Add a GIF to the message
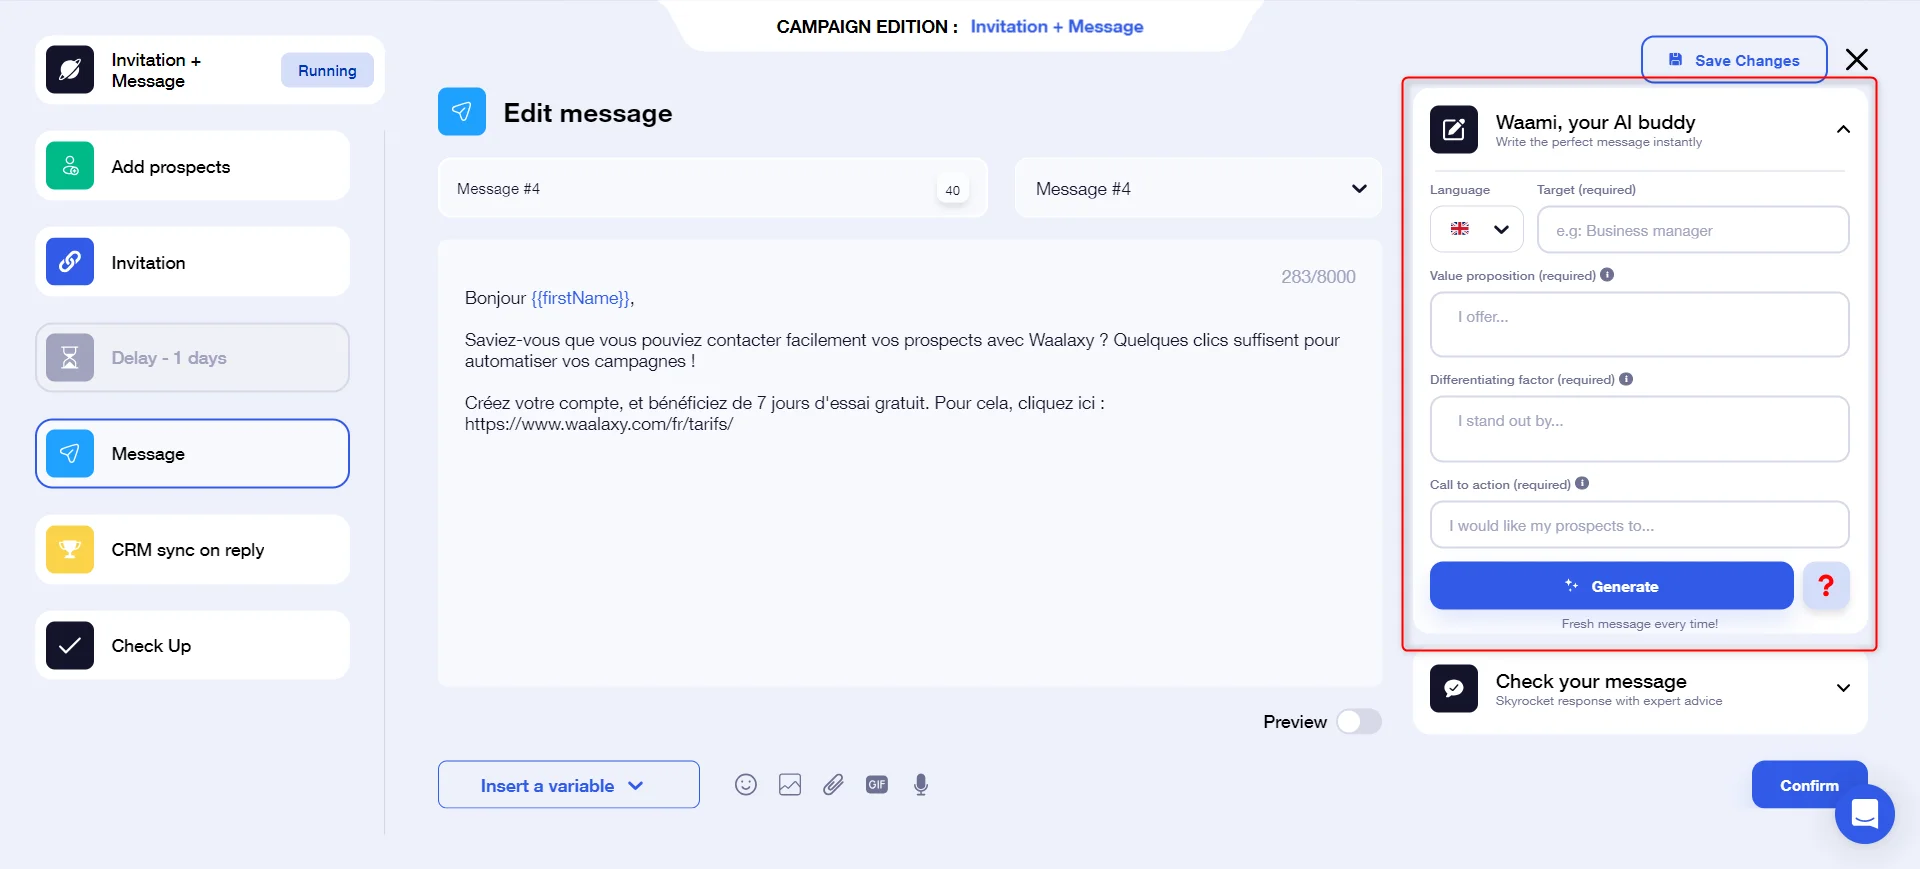Viewport: 1920px width, 869px height. (877, 785)
